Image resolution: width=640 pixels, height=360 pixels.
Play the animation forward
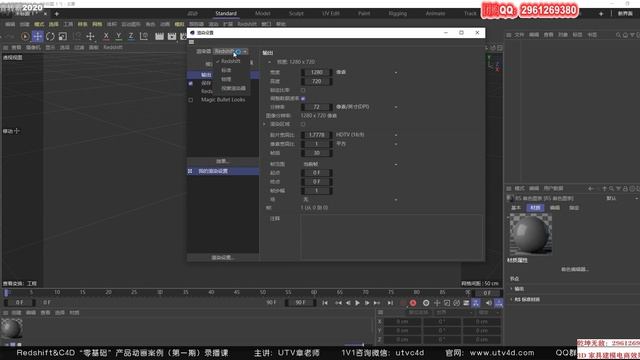click(x=357, y=303)
